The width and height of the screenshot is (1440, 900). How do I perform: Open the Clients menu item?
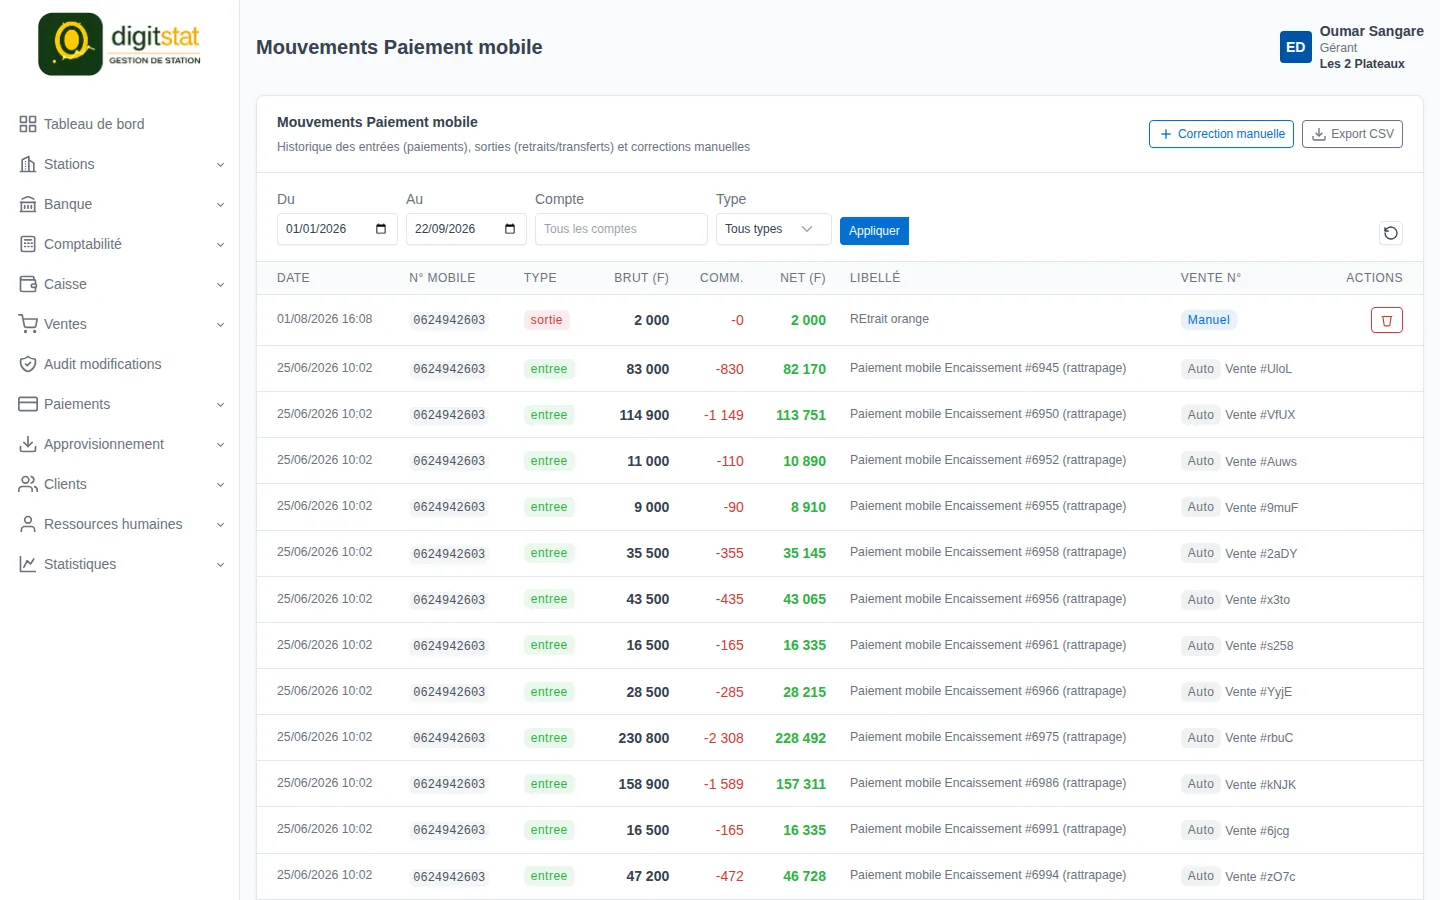[120, 484]
